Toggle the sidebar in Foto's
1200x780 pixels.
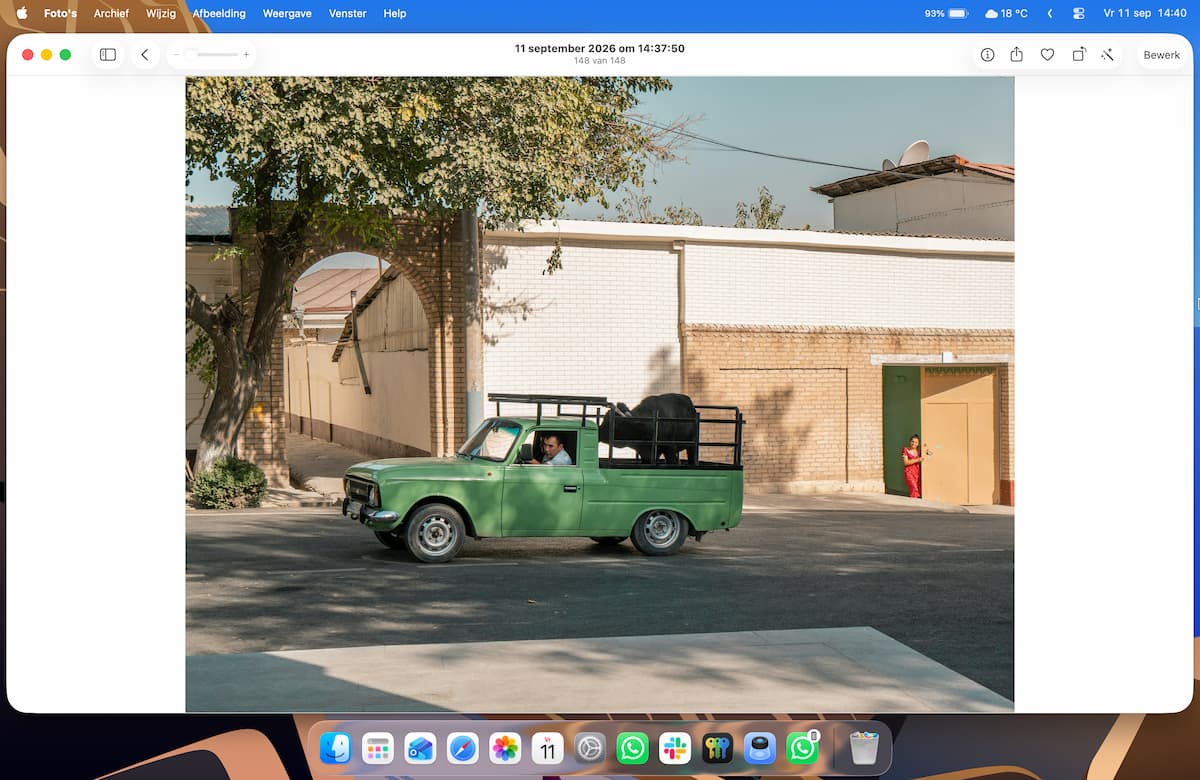pos(108,55)
